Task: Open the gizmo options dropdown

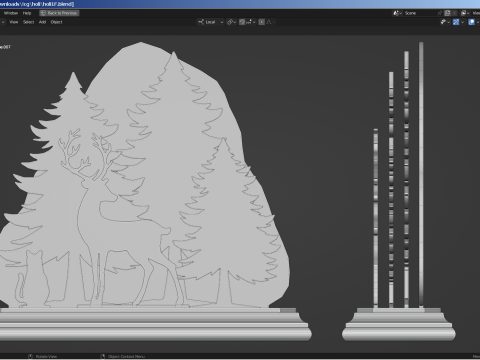Action: pos(462,22)
